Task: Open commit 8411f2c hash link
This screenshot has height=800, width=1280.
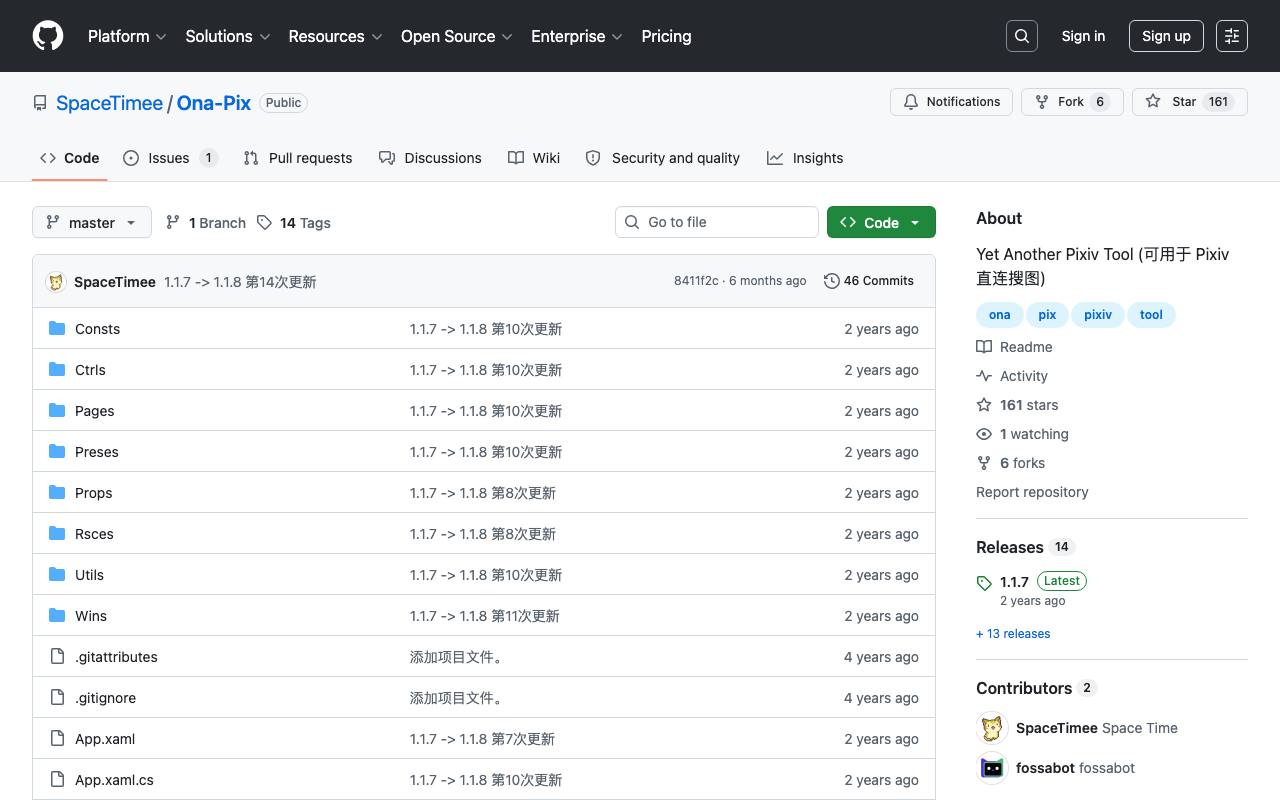Action: point(696,281)
